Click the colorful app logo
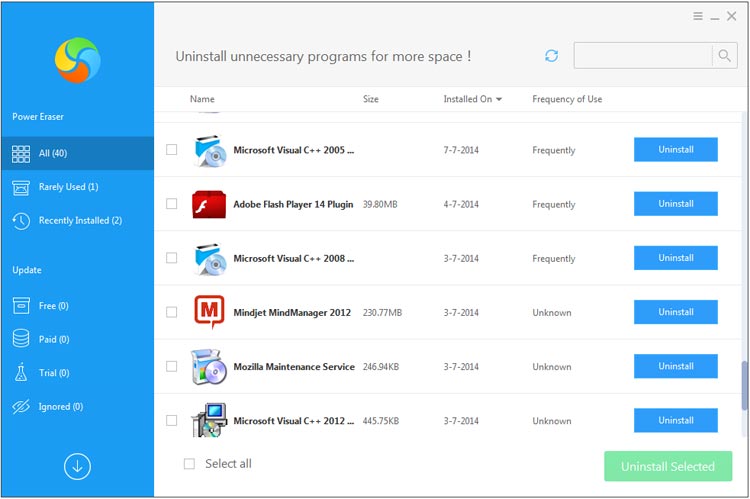 coord(77,60)
